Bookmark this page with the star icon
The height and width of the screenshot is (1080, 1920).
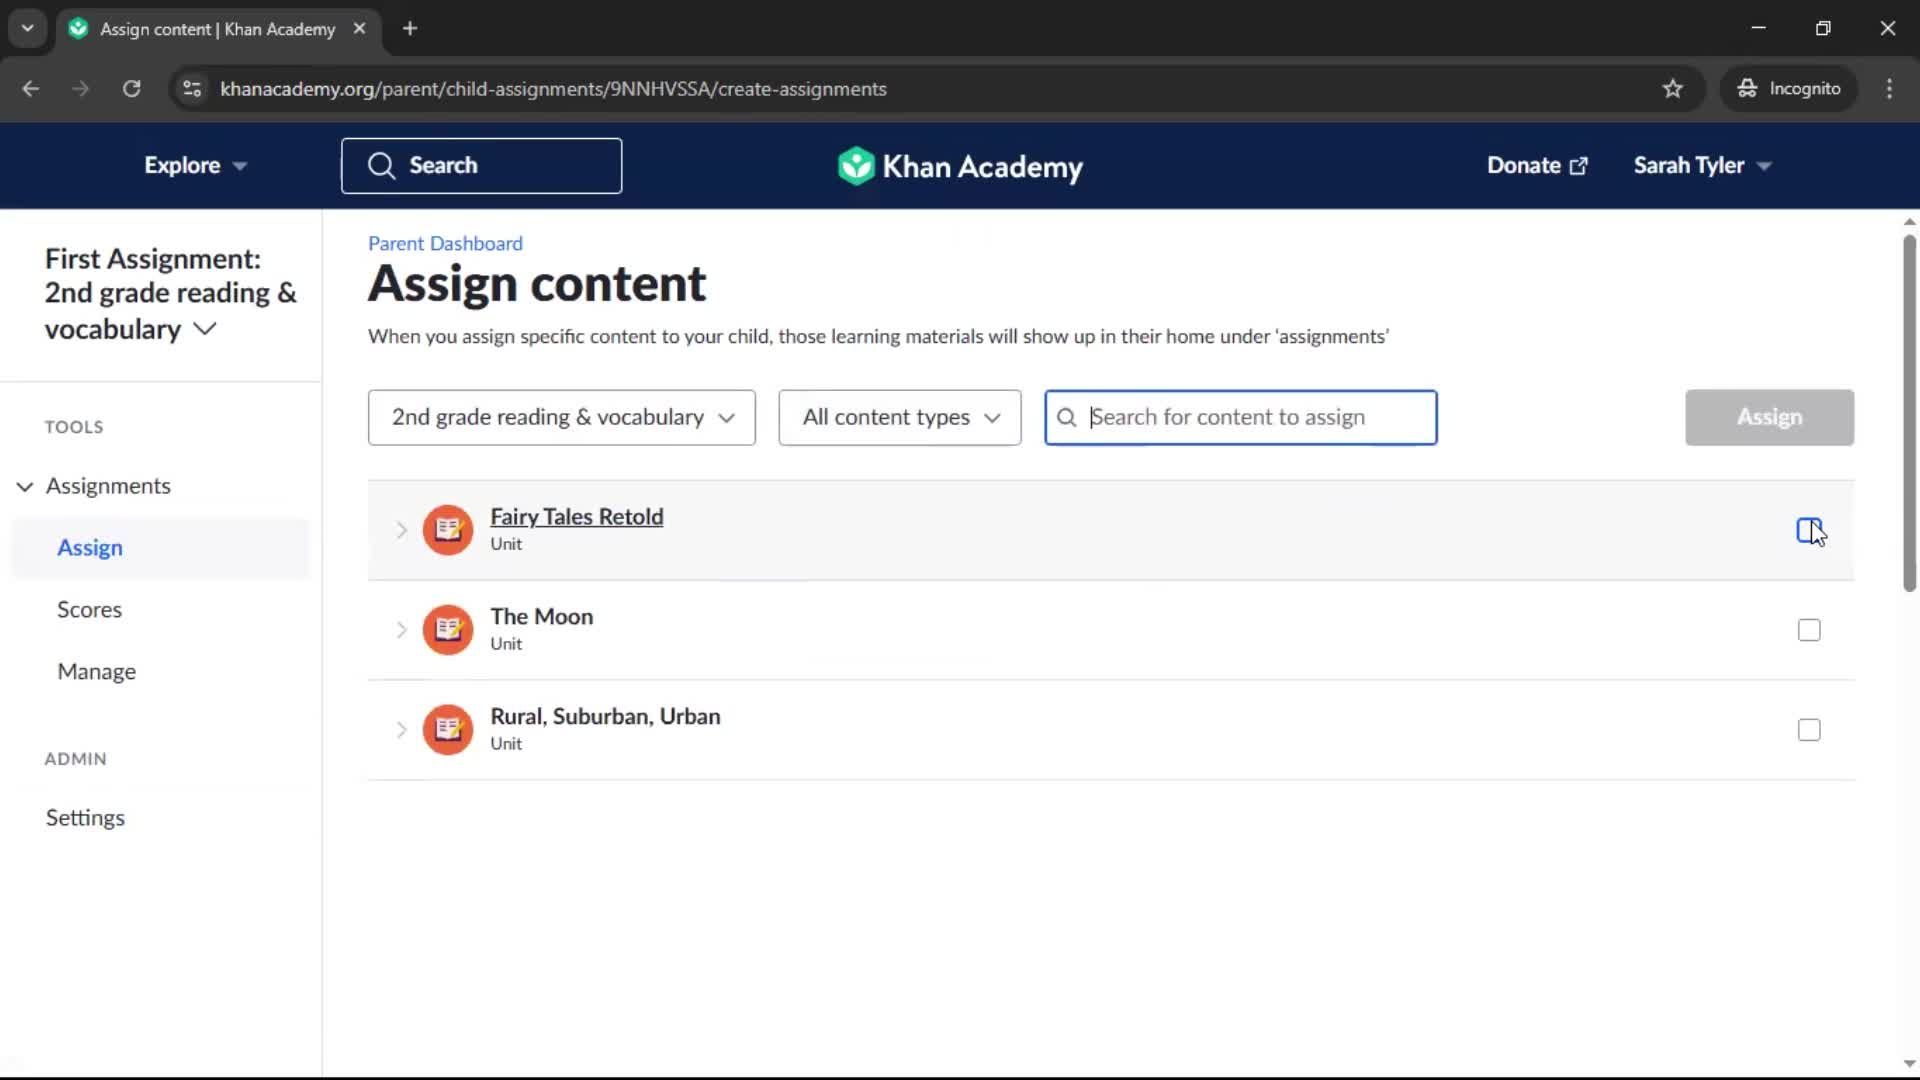point(1673,89)
